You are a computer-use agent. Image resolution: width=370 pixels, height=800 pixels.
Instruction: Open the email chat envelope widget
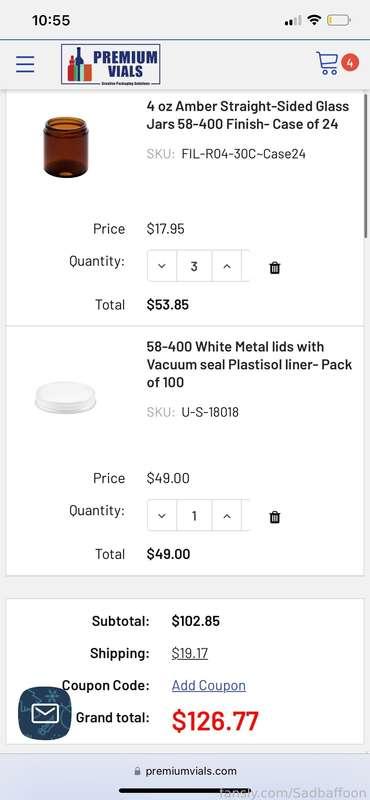coord(45,713)
